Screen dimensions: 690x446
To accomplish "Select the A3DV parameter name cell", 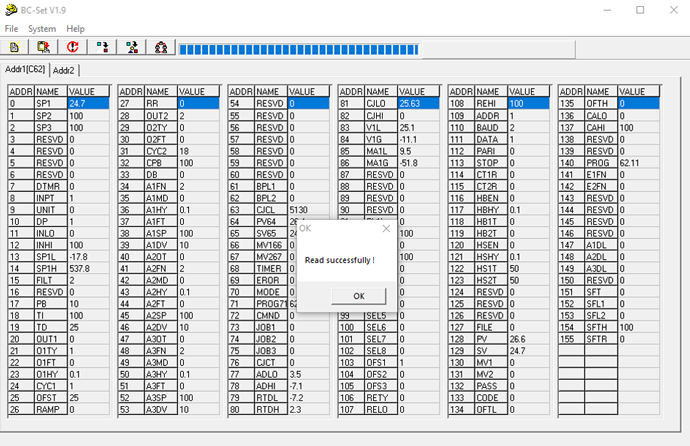I will (x=161, y=409).
